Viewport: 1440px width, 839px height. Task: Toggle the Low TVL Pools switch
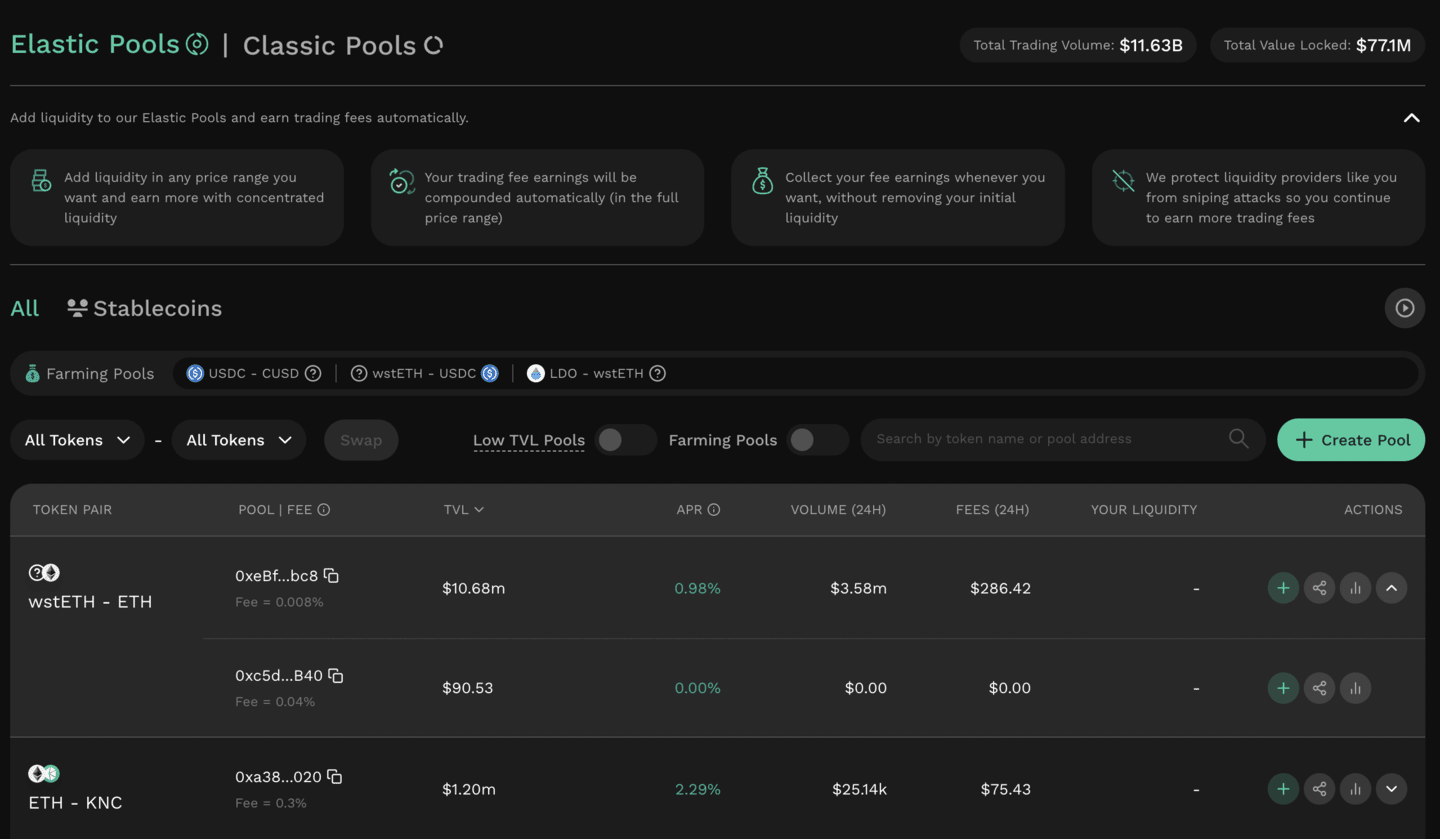click(625, 440)
